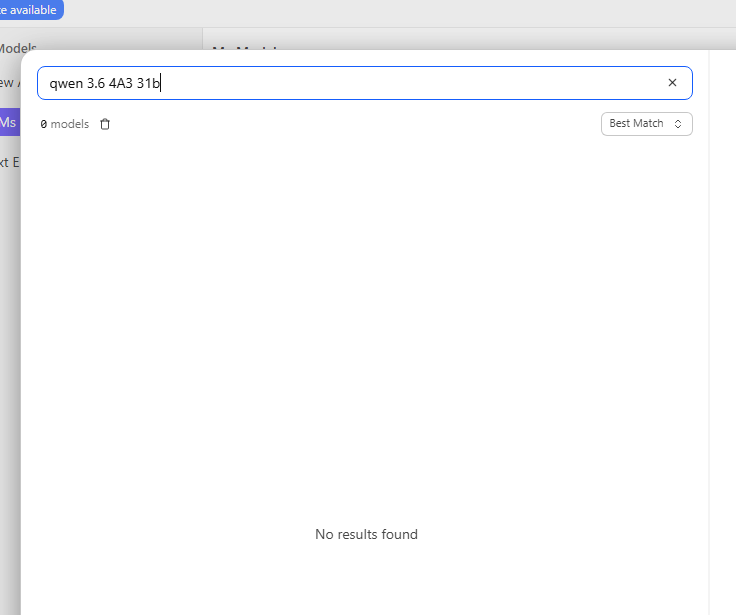Select the purple highlighted sidebar item
The height and width of the screenshot is (615, 736).
(x=9, y=122)
